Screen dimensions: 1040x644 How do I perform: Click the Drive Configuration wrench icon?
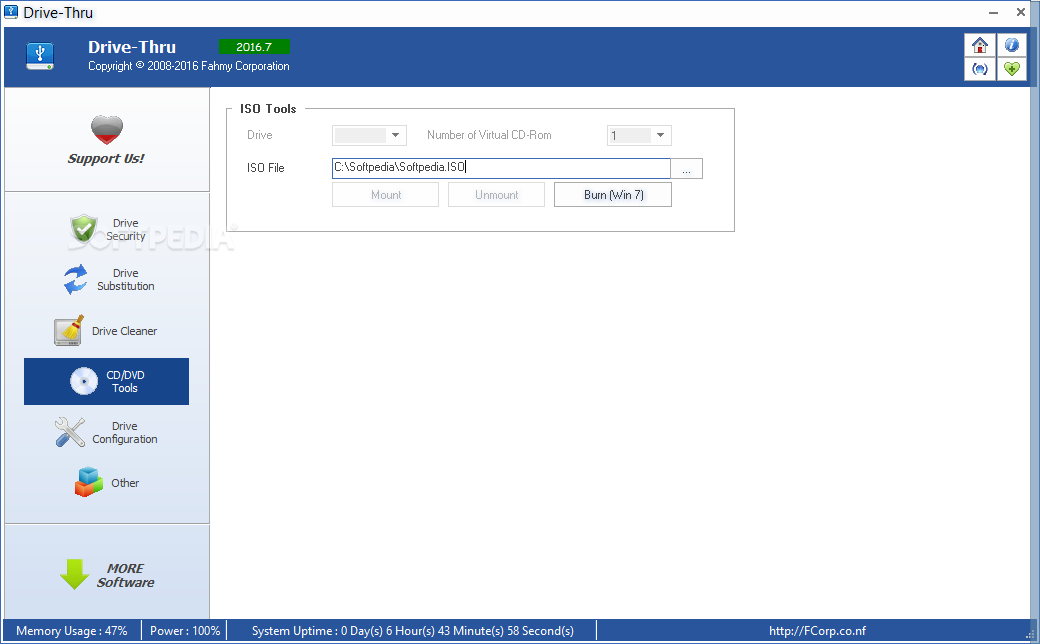tap(70, 432)
